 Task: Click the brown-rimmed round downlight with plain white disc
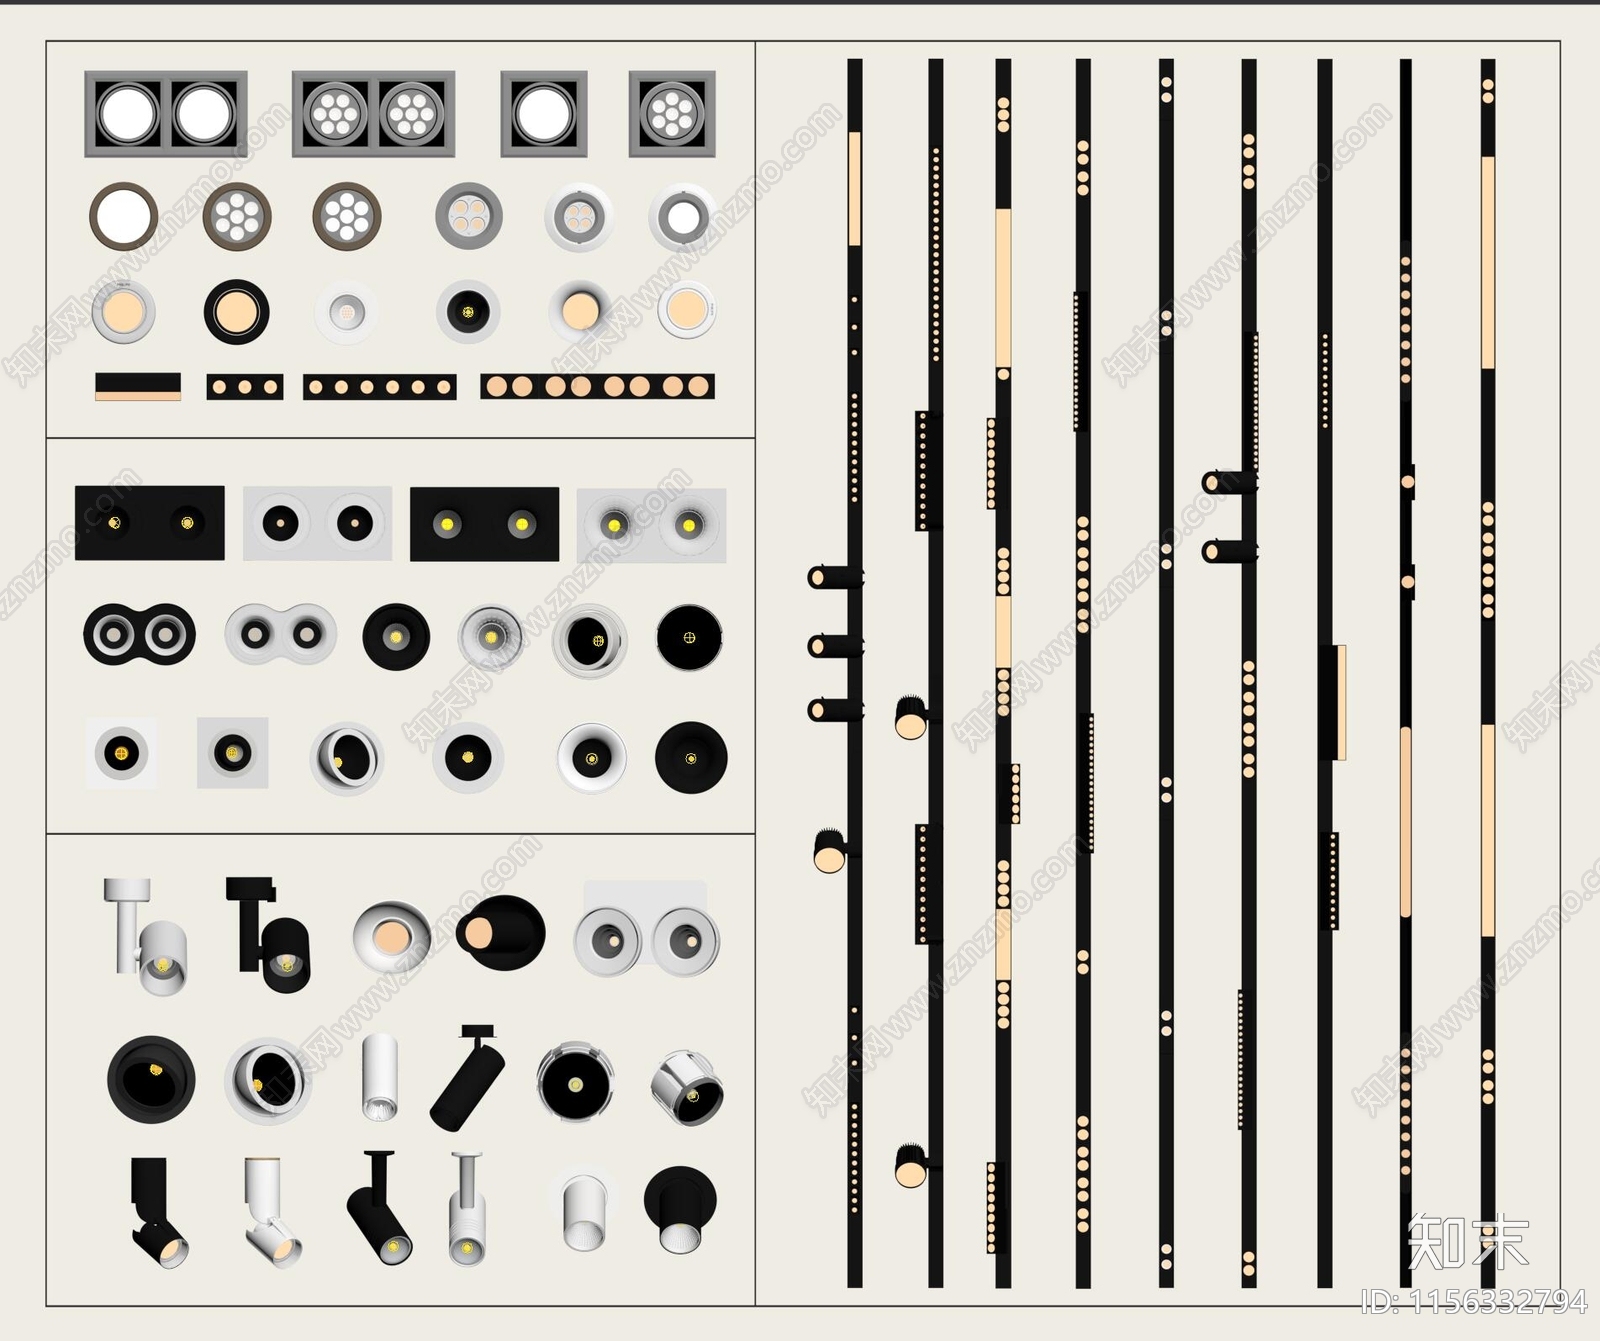click(x=123, y=216)
